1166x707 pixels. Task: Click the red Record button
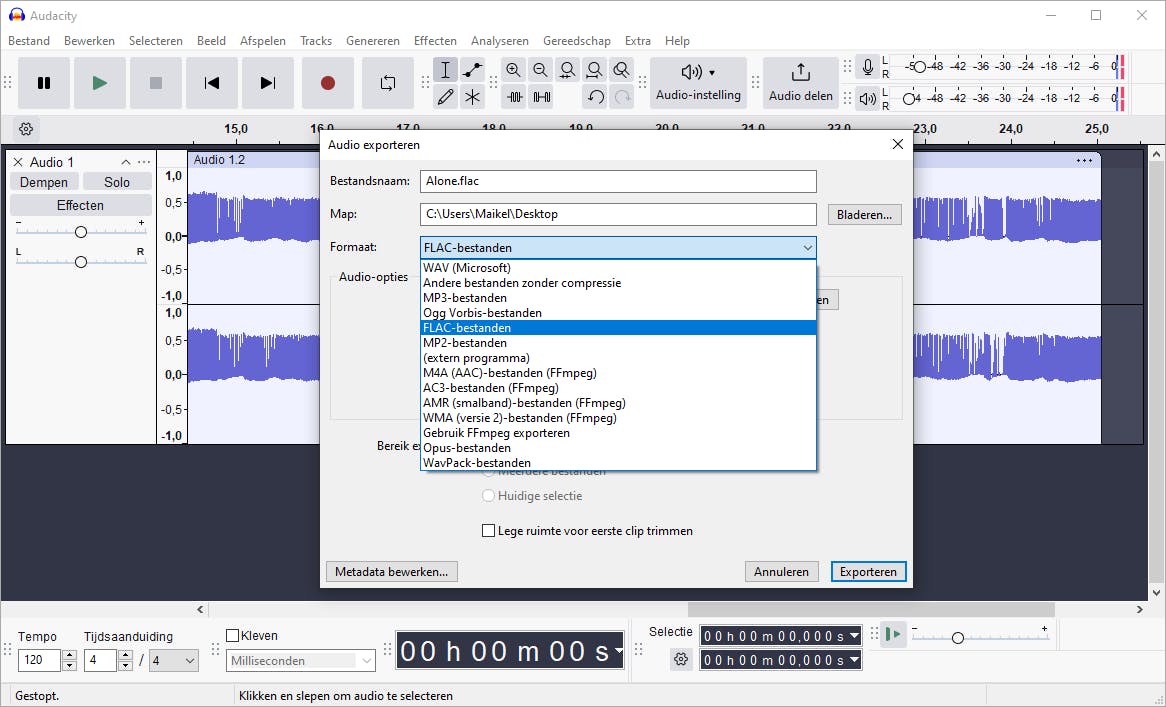click(328, 83)
